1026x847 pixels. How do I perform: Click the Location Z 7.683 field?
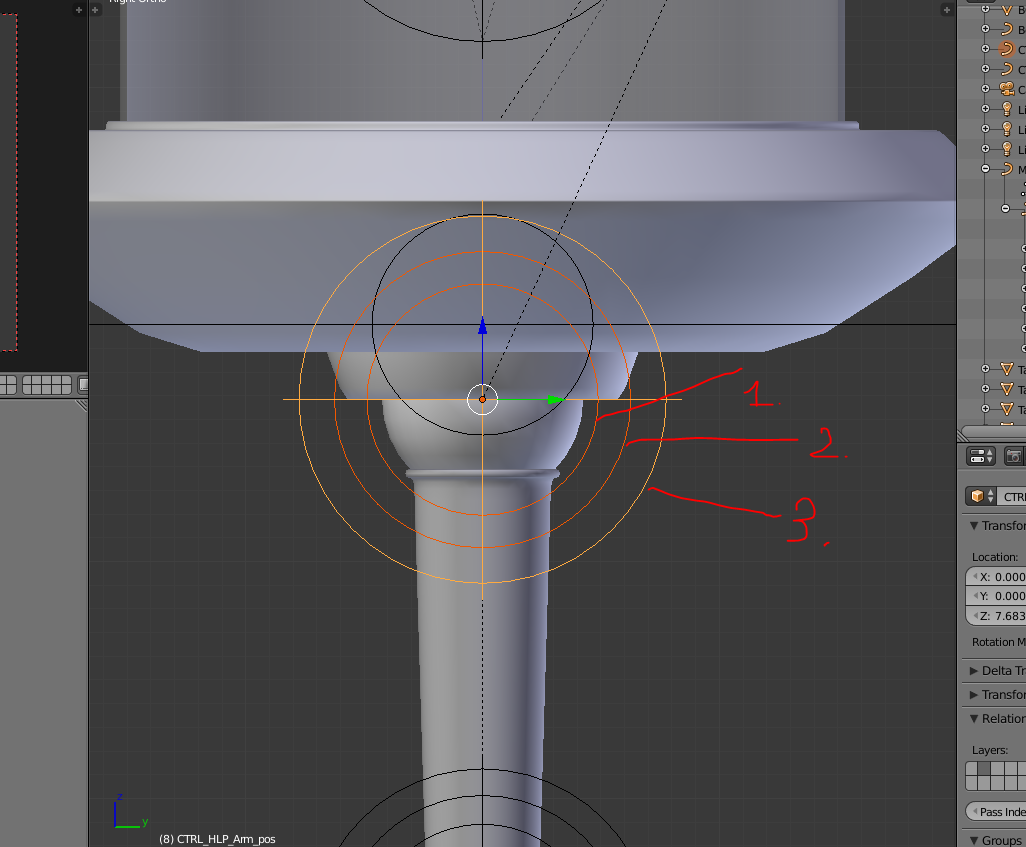click(x=996, y=616)
